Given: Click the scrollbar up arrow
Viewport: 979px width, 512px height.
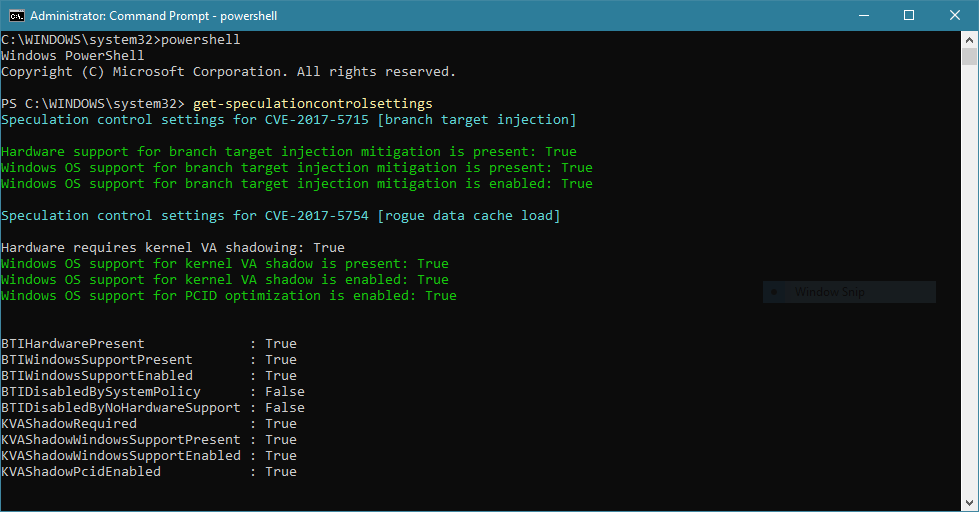Looking at the screenshot, I should pos(970,39).
